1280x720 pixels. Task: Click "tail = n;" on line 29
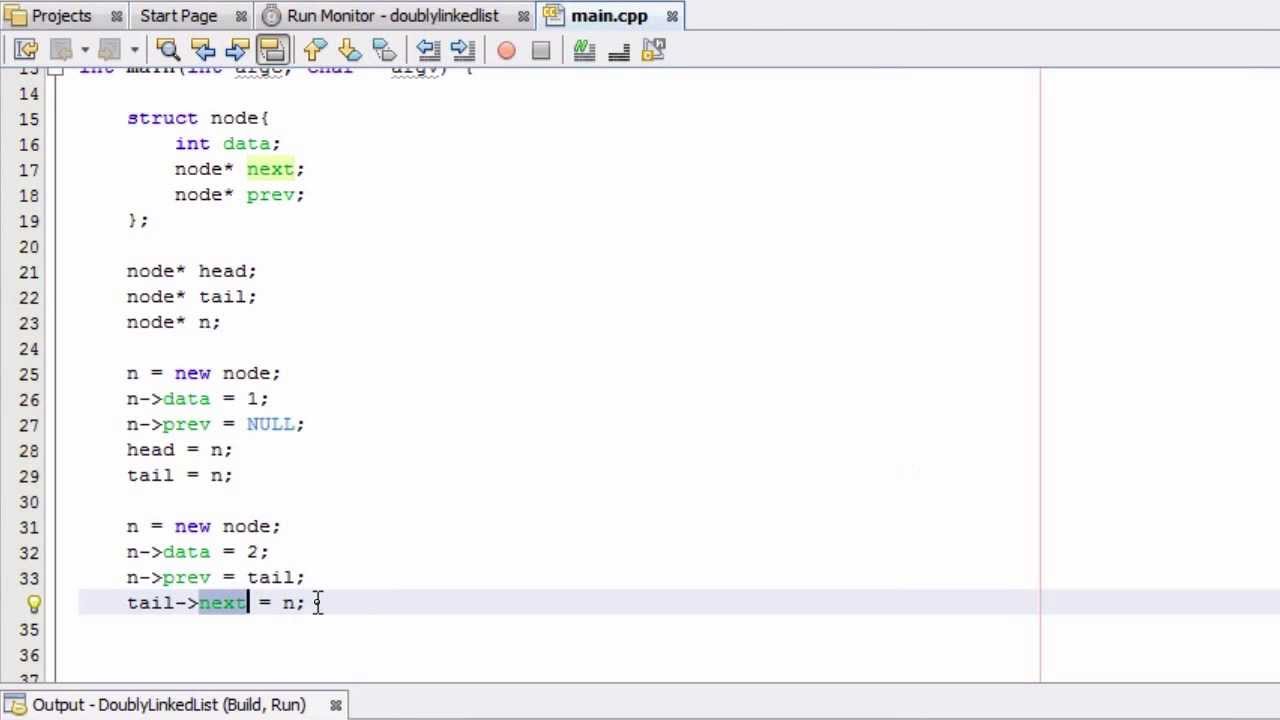(180, 475)
